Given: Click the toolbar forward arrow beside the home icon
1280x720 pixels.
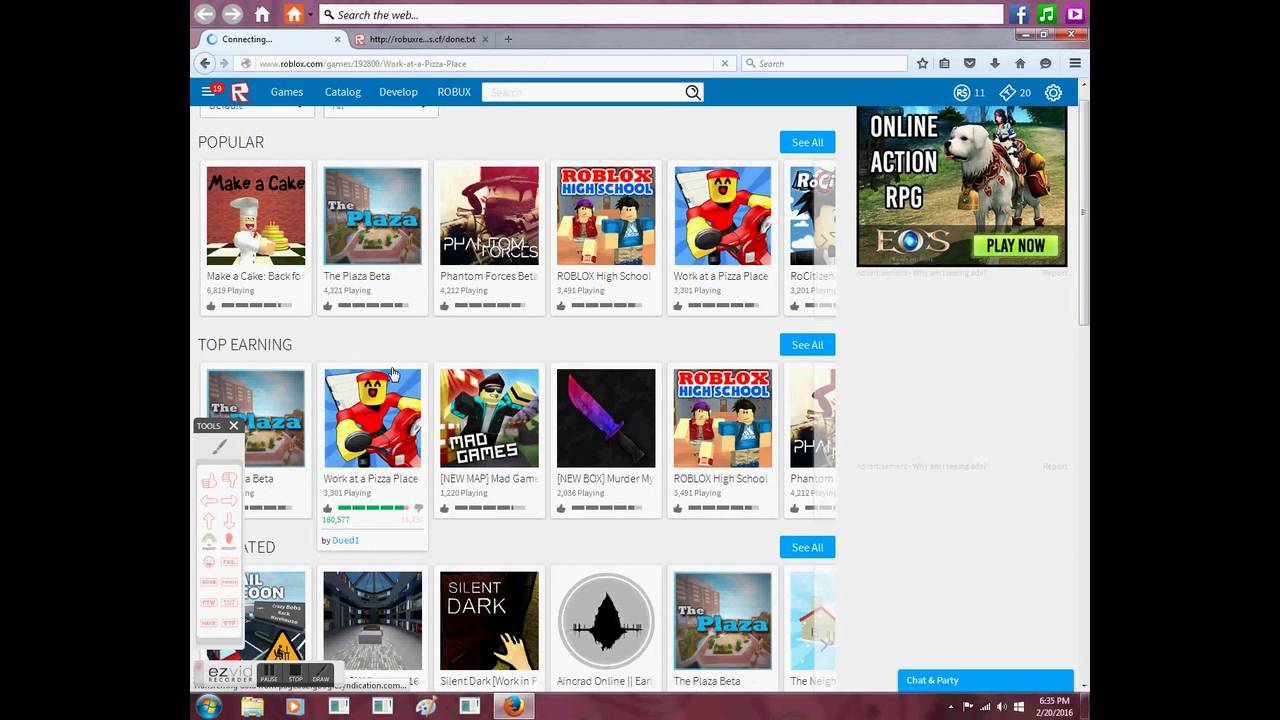Looking at the screenshot, I should pos(232,14).
